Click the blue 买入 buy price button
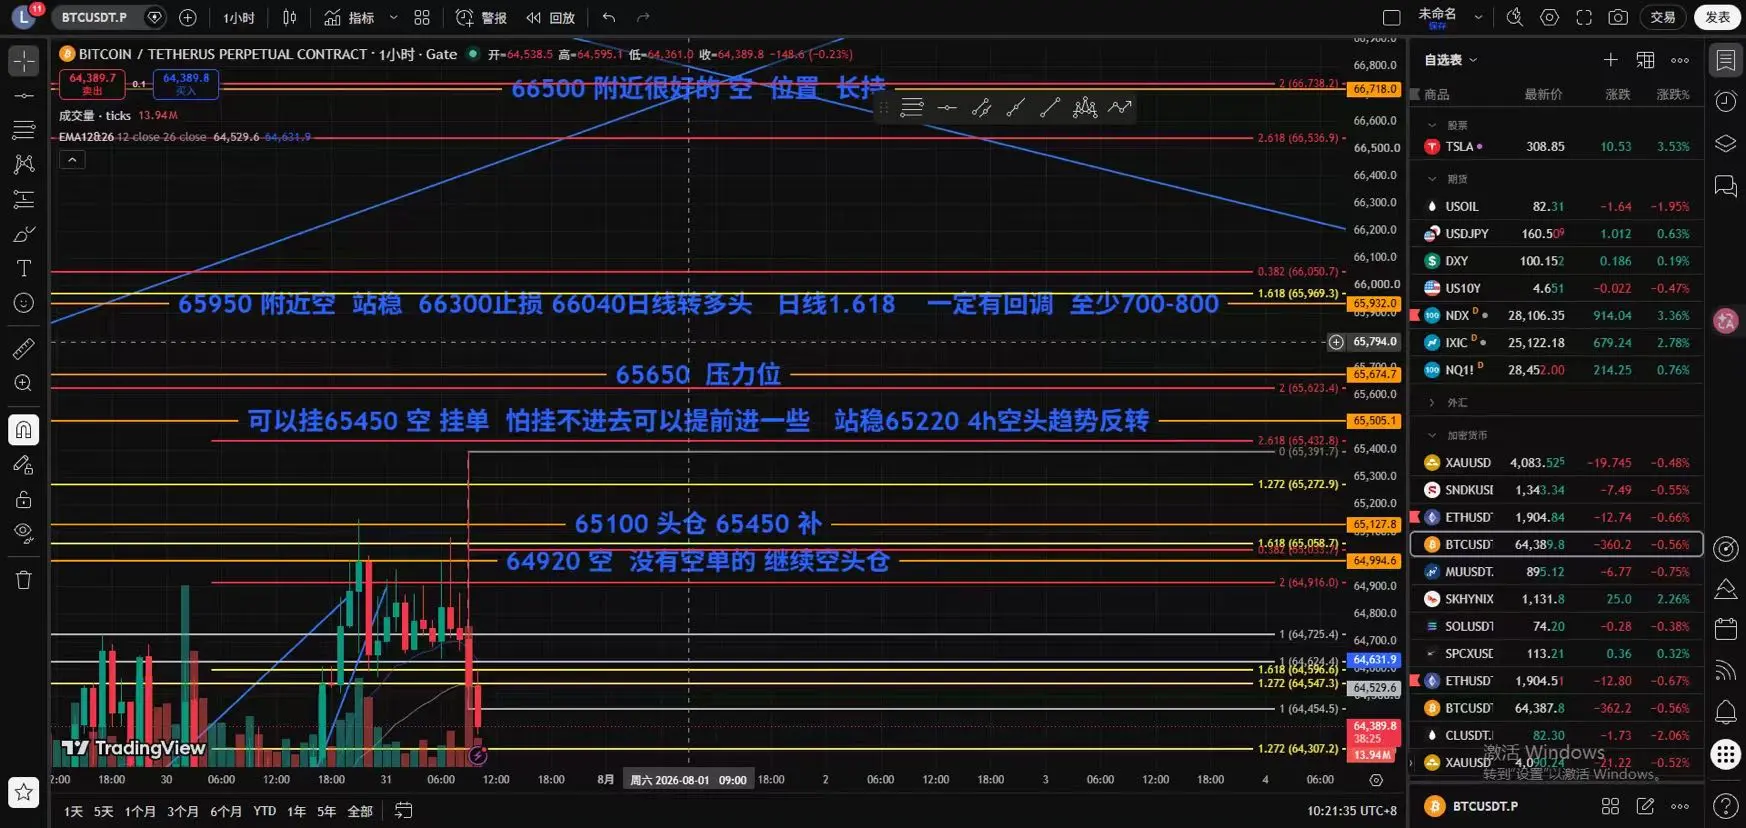 186,83
